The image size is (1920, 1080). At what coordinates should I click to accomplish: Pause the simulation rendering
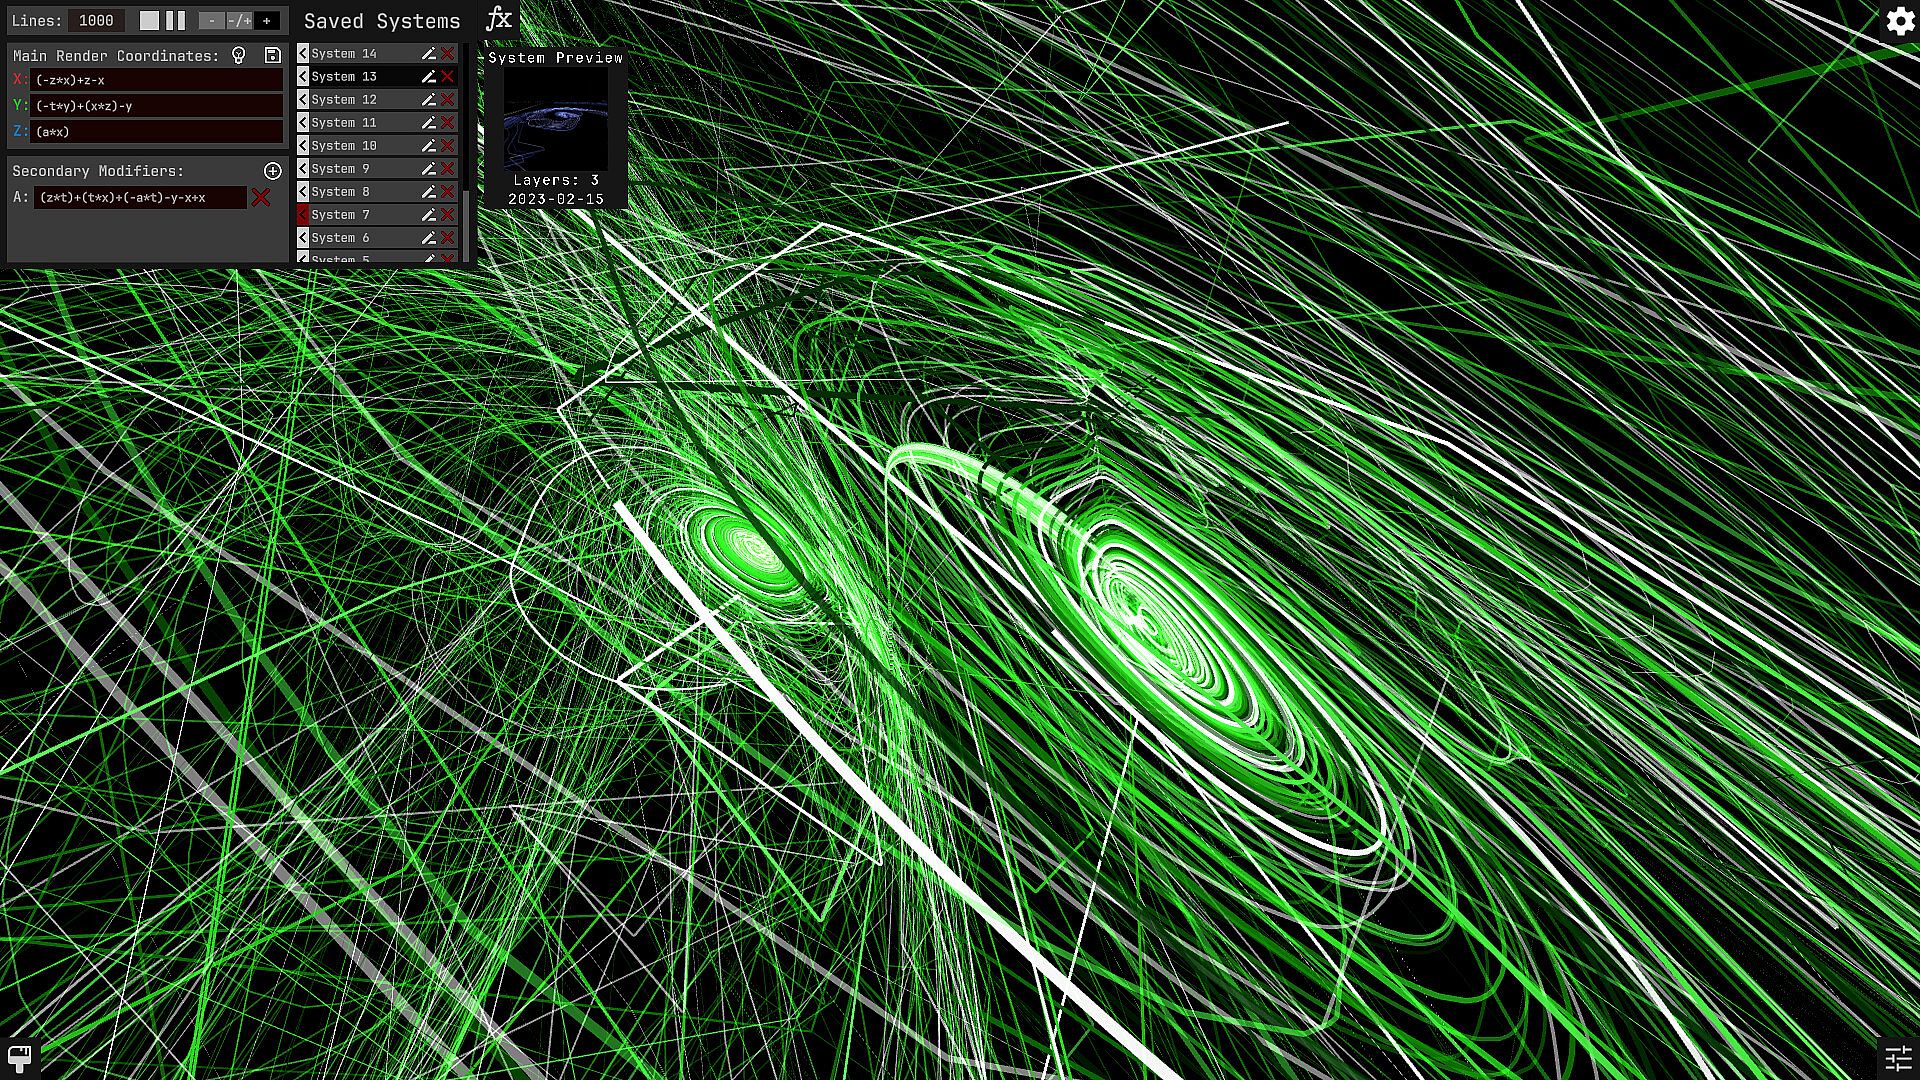click(x=176, y=21)
